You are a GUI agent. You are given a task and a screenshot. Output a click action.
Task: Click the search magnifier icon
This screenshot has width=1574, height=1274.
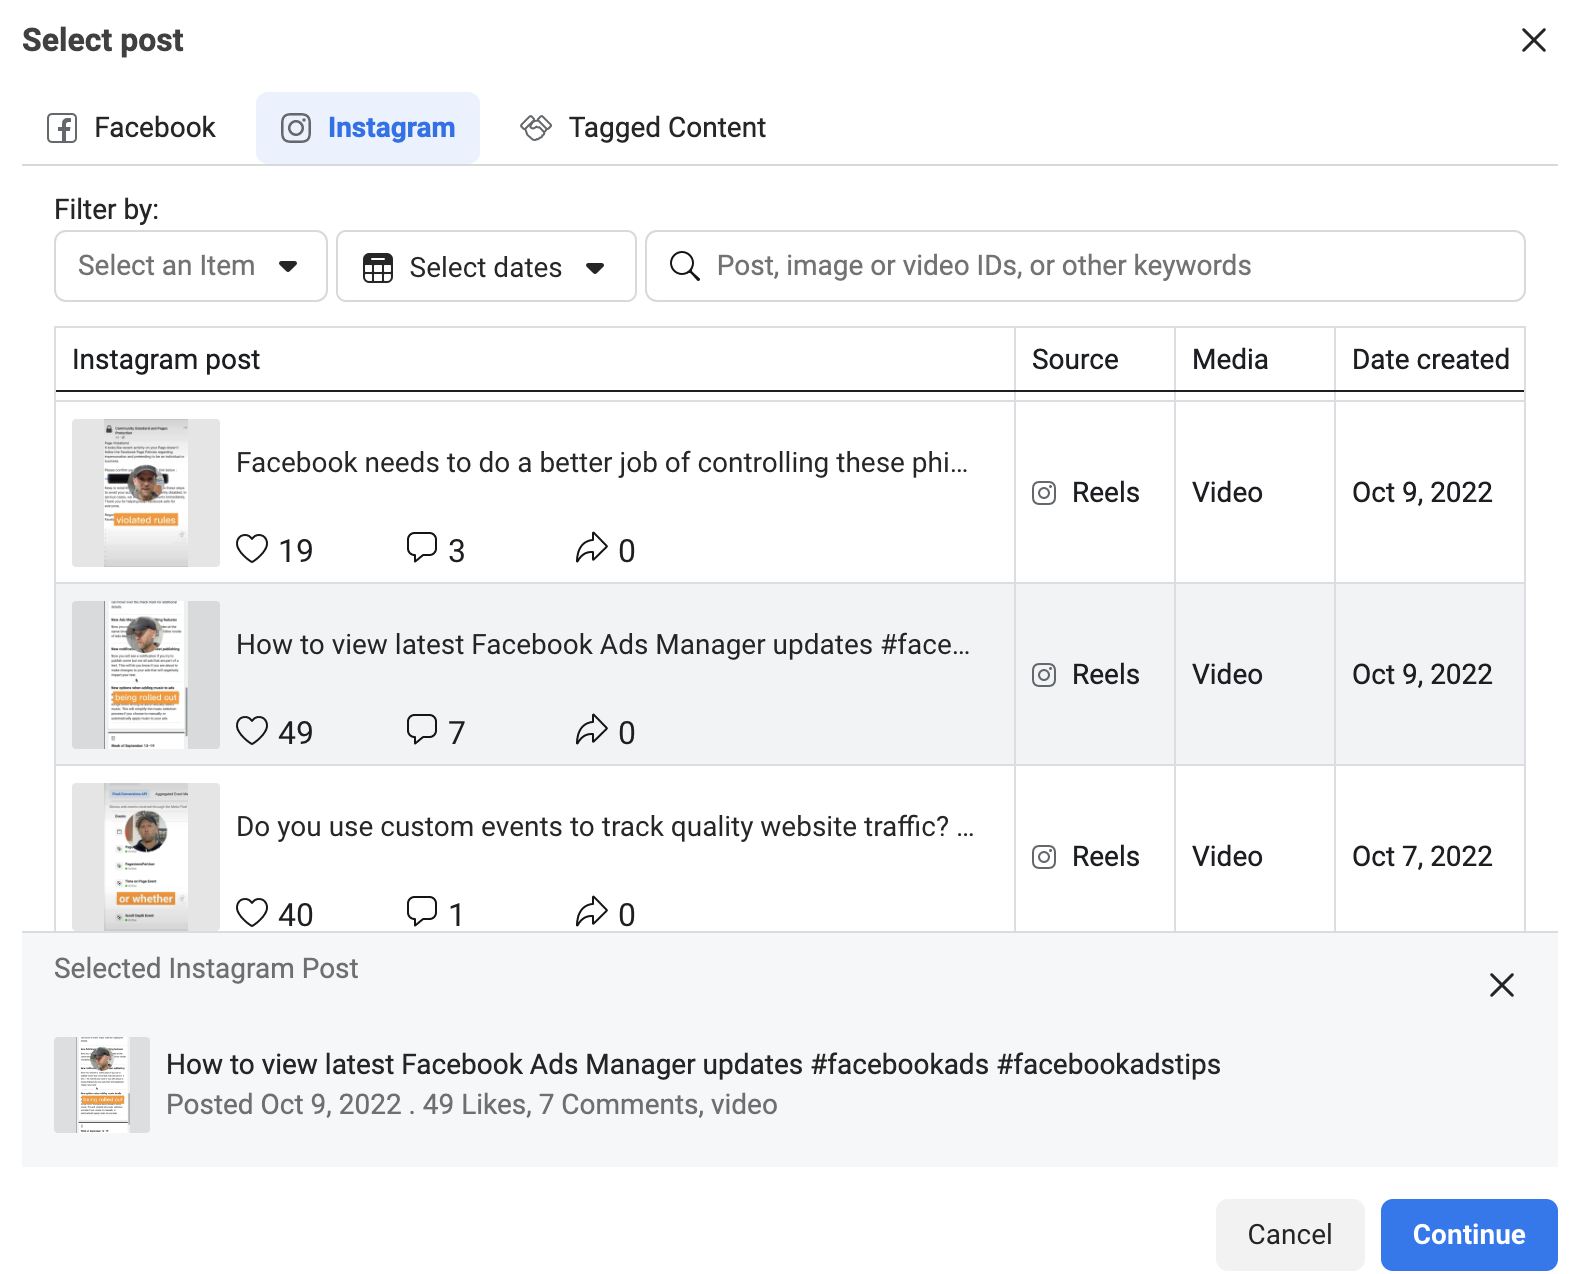pyautogui.click(x=684, y=266)
